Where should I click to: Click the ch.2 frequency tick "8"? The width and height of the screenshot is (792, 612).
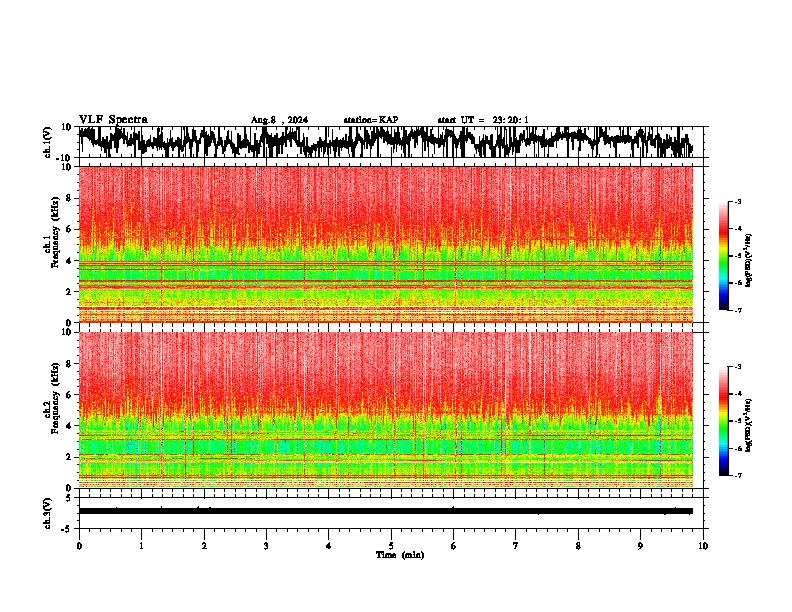coord(70,364)
